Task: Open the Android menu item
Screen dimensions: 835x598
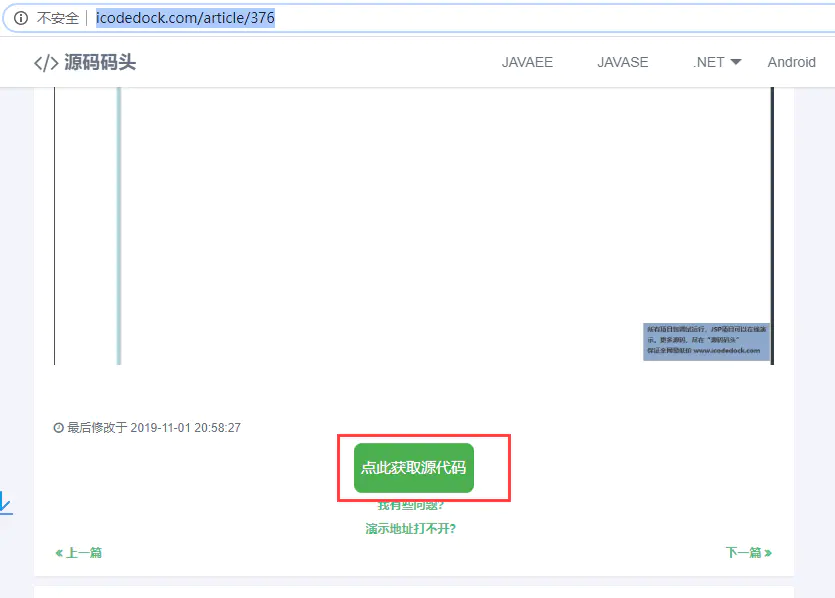Action: (791, 62)
